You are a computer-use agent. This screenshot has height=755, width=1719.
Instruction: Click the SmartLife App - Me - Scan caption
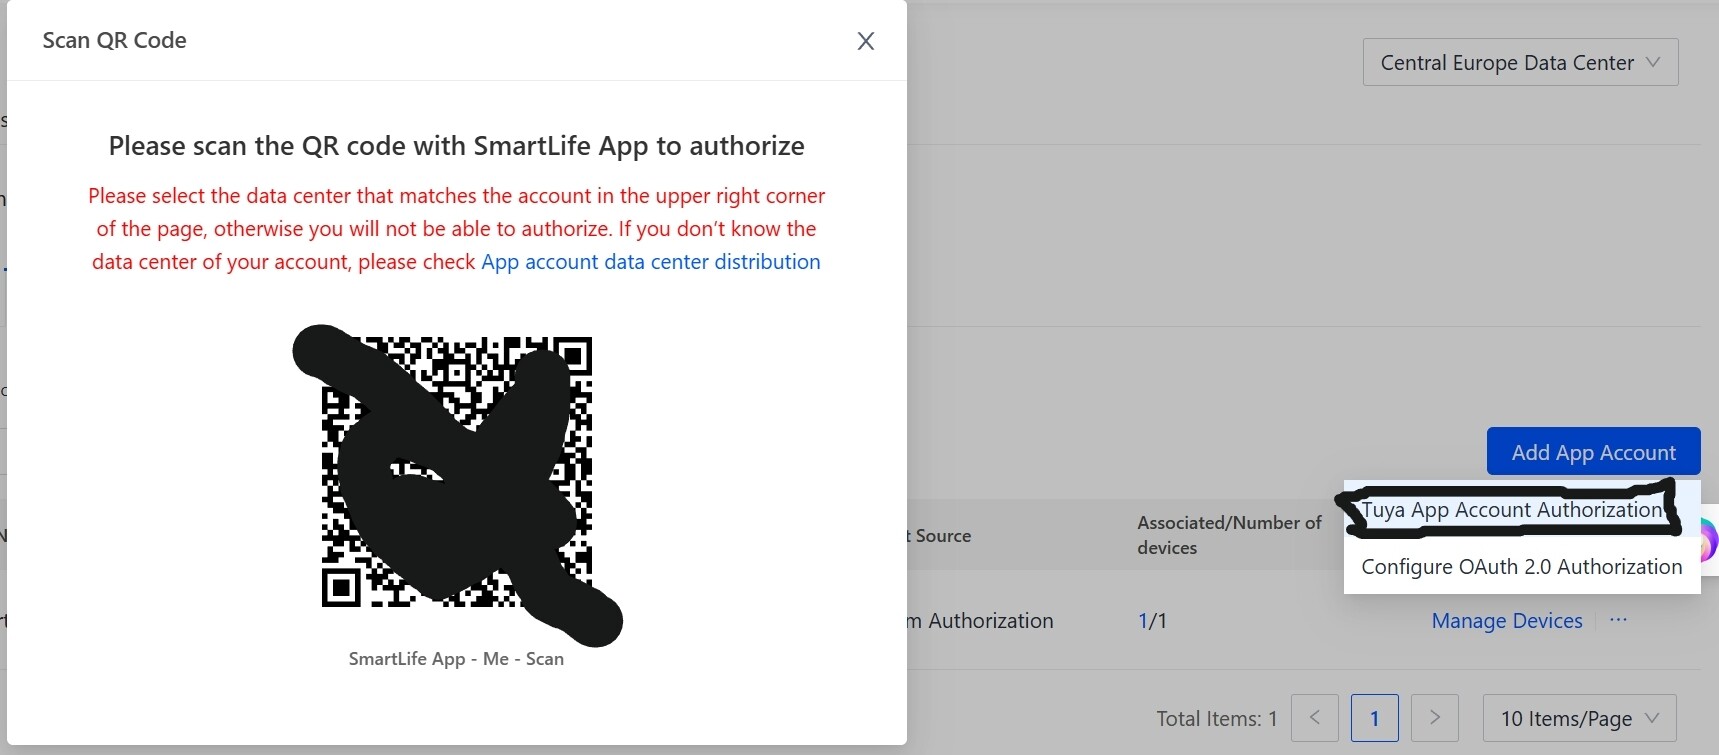pyautogui.click(x=456, y=659)
